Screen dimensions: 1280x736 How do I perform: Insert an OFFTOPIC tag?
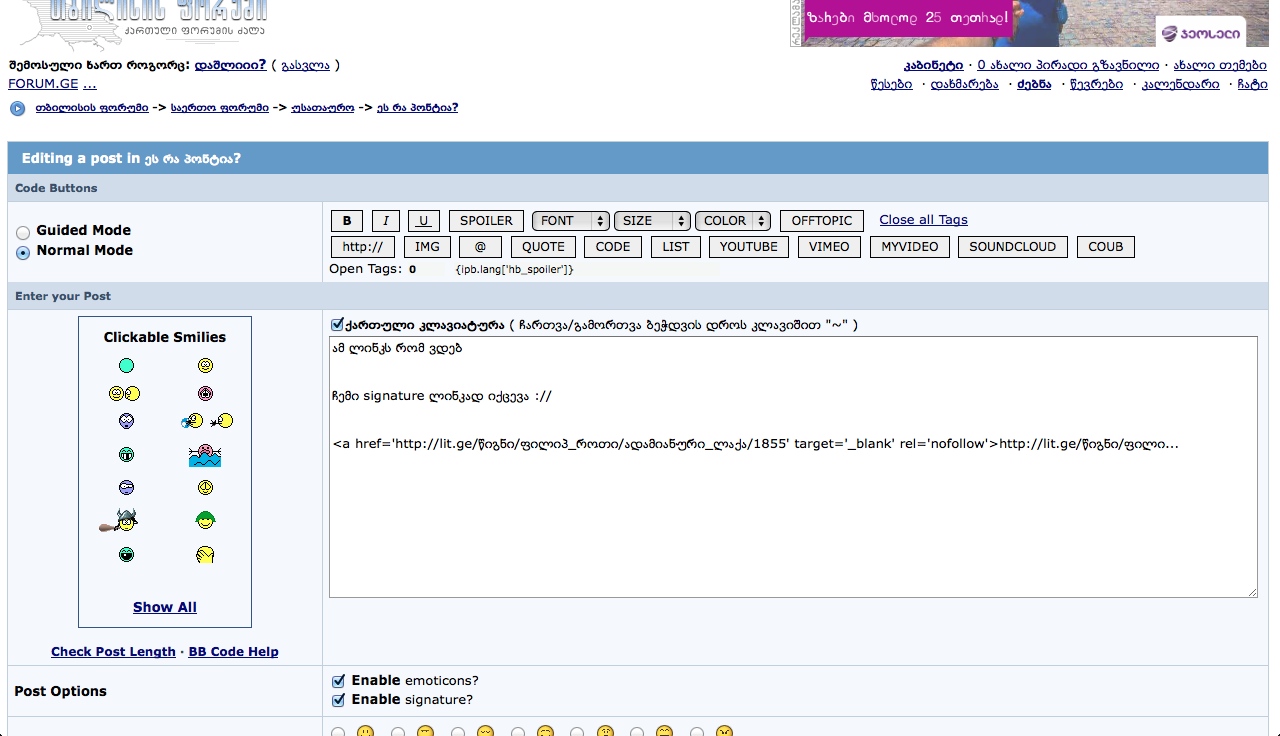(822, 221)
